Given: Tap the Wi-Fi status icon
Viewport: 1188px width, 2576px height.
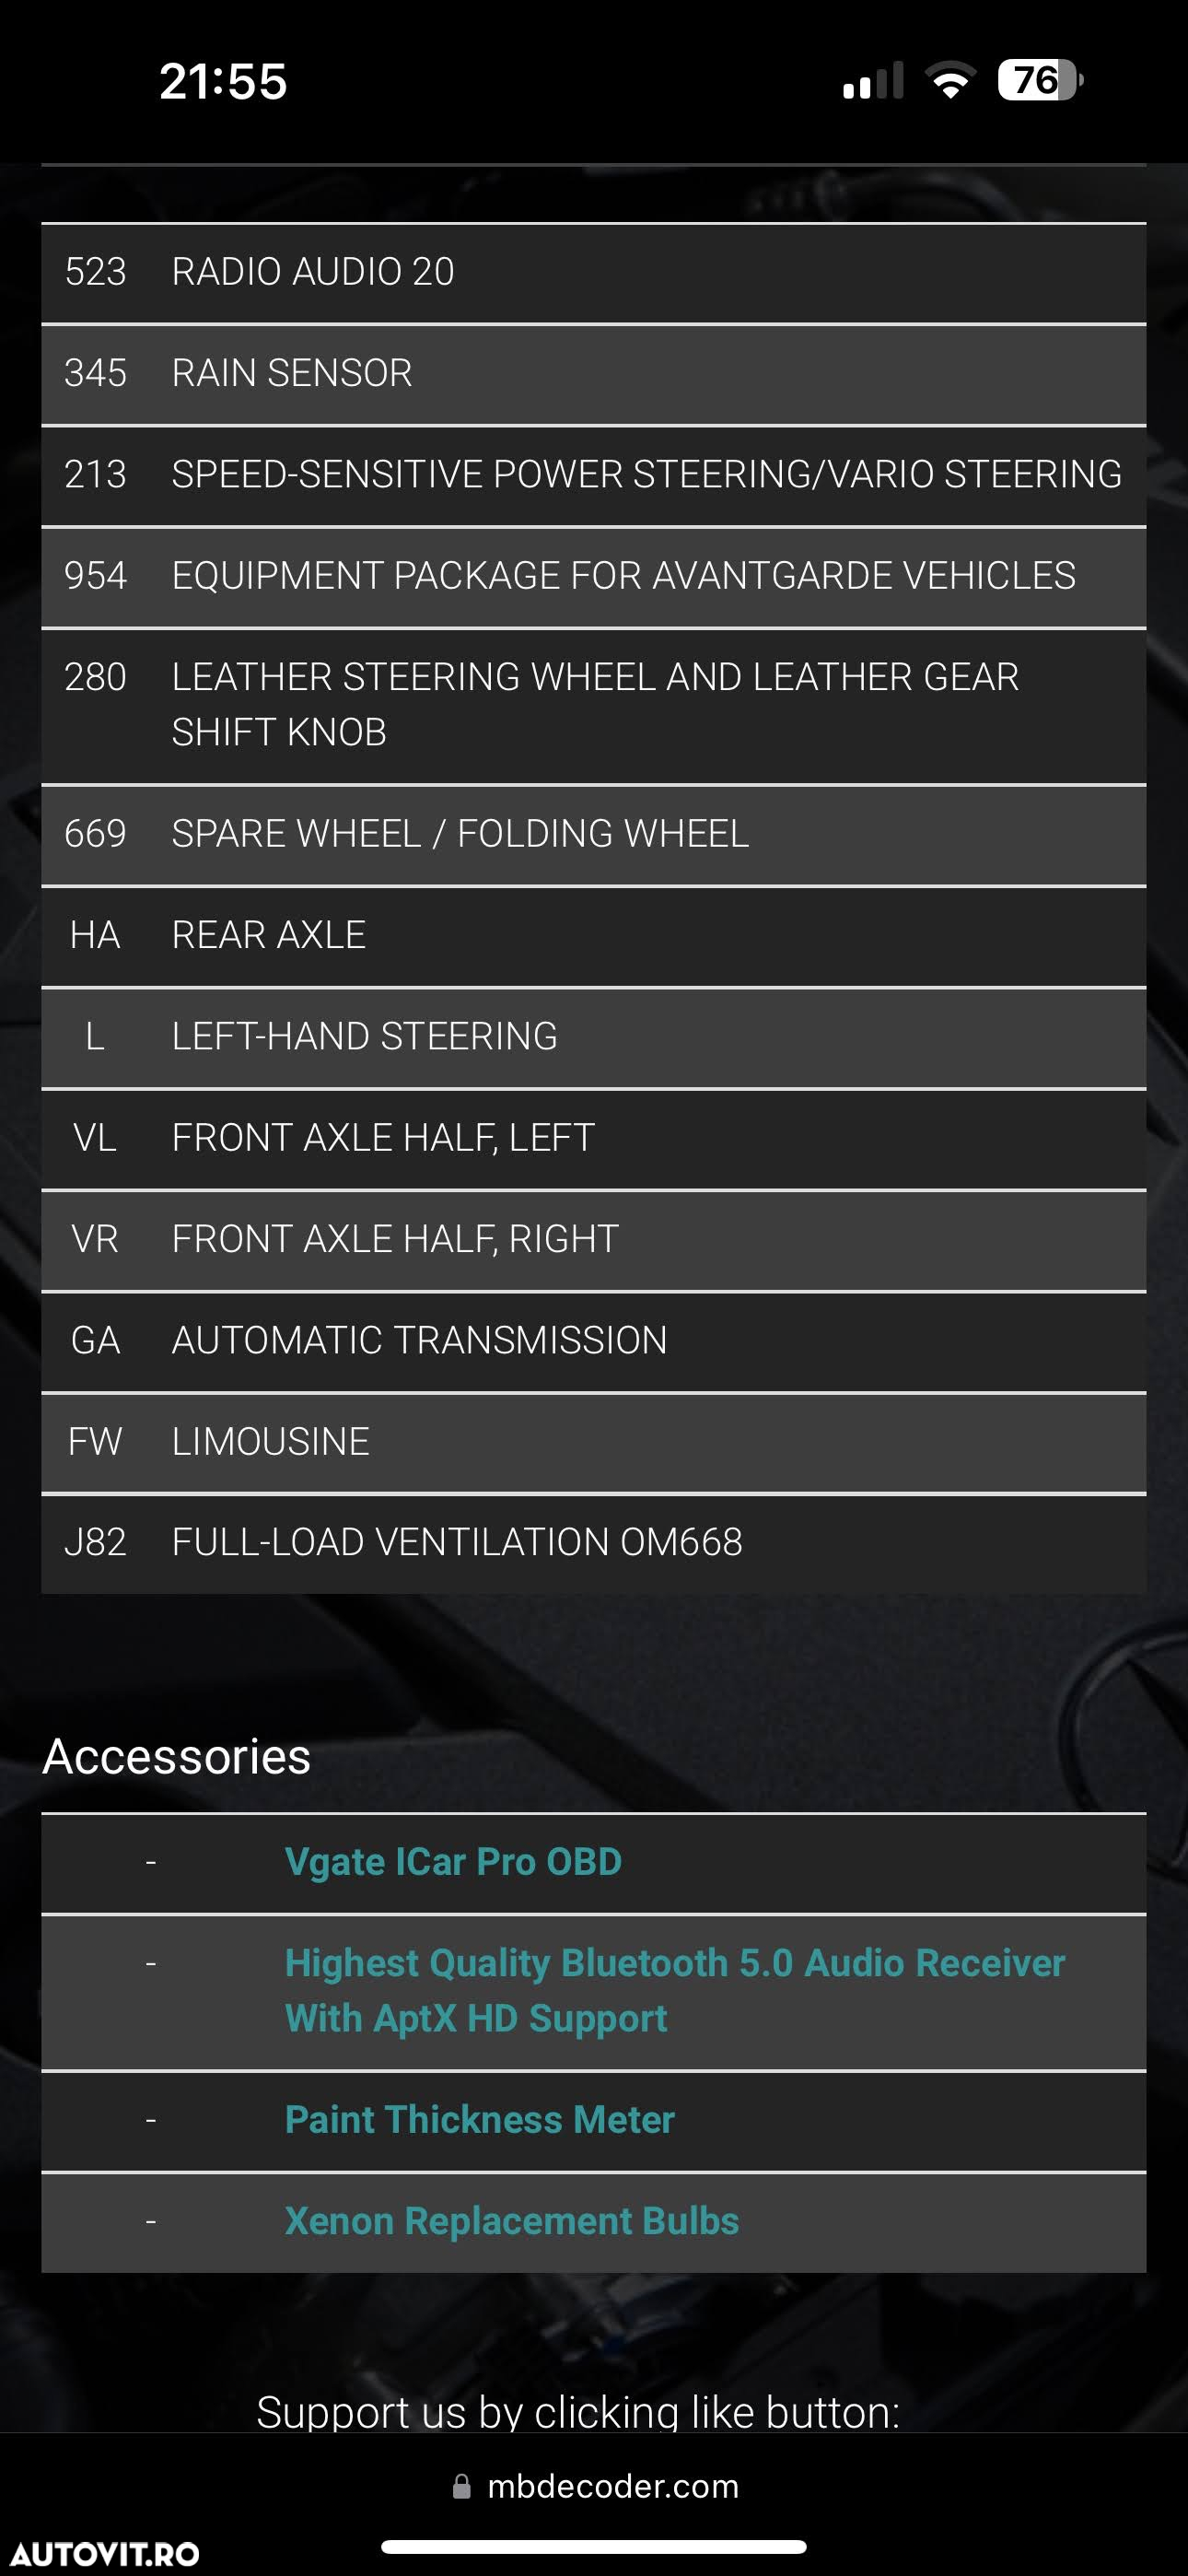Looking at the screenshot, I should coord(951,80).
